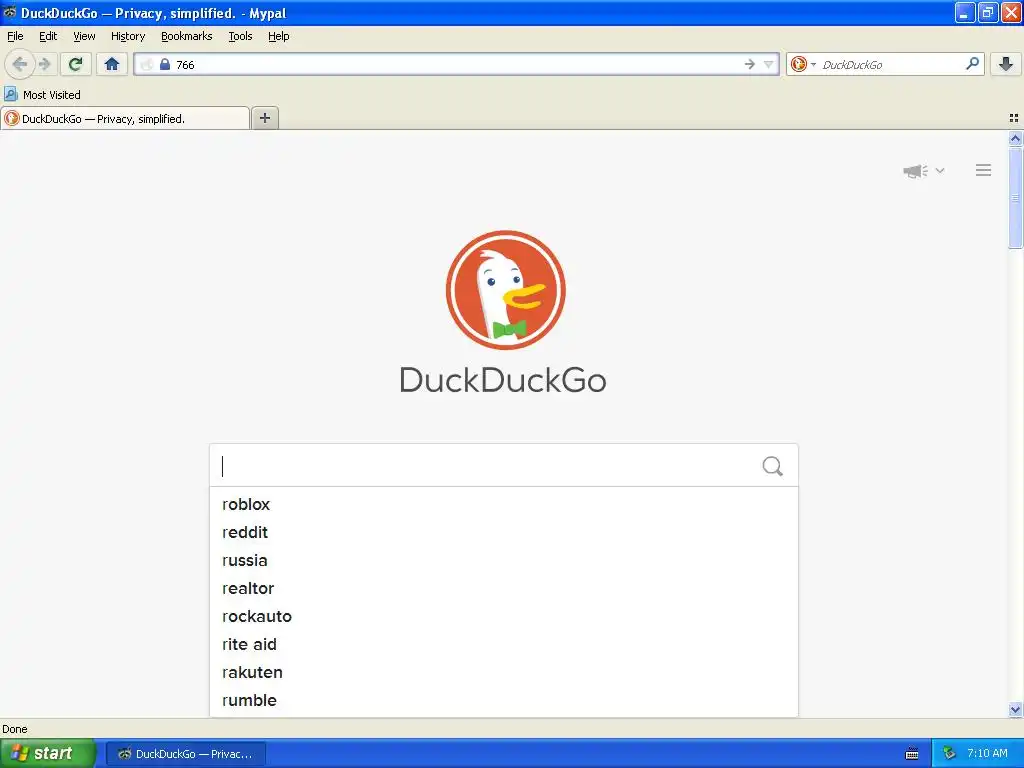Open the Downloads arrow button
This screenshot has height=768, width=1024.
click(1006, 64)
